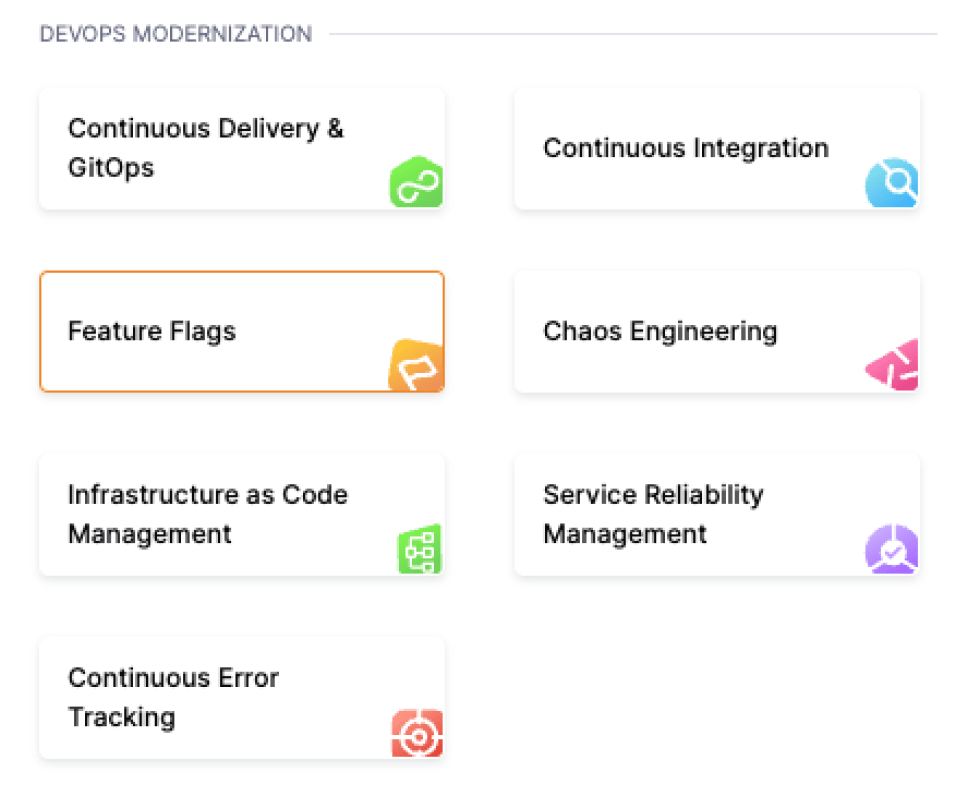Click 'Chaos Engineering' title text

pos(660,331)
